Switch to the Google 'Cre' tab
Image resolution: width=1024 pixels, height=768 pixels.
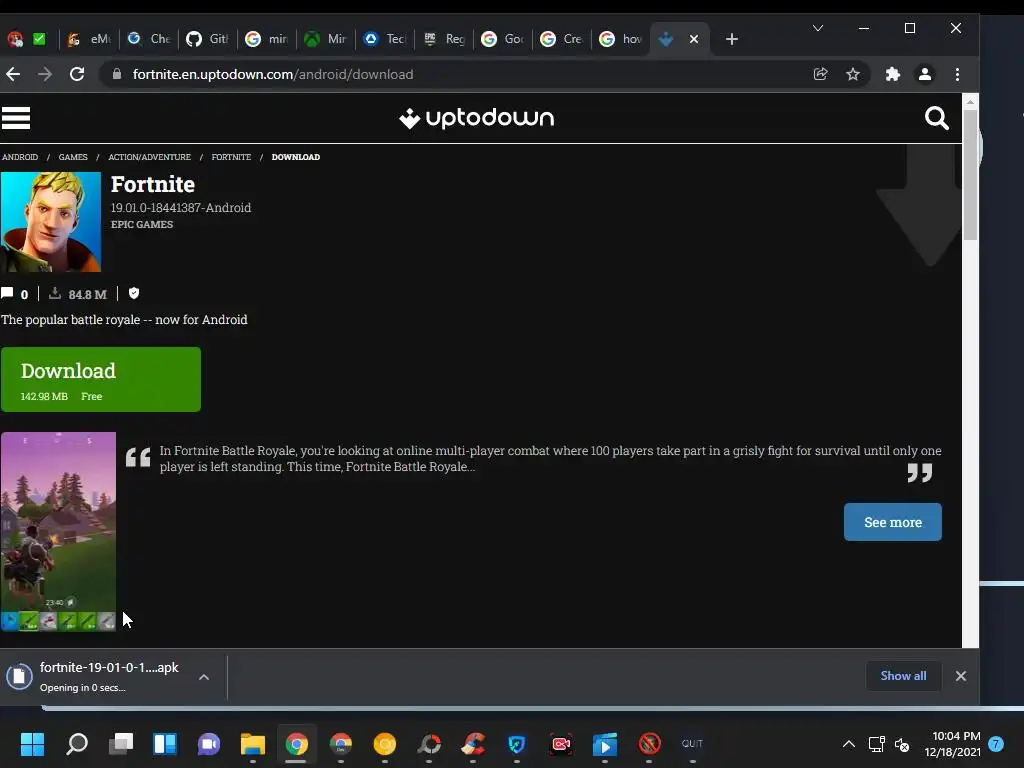562,39
